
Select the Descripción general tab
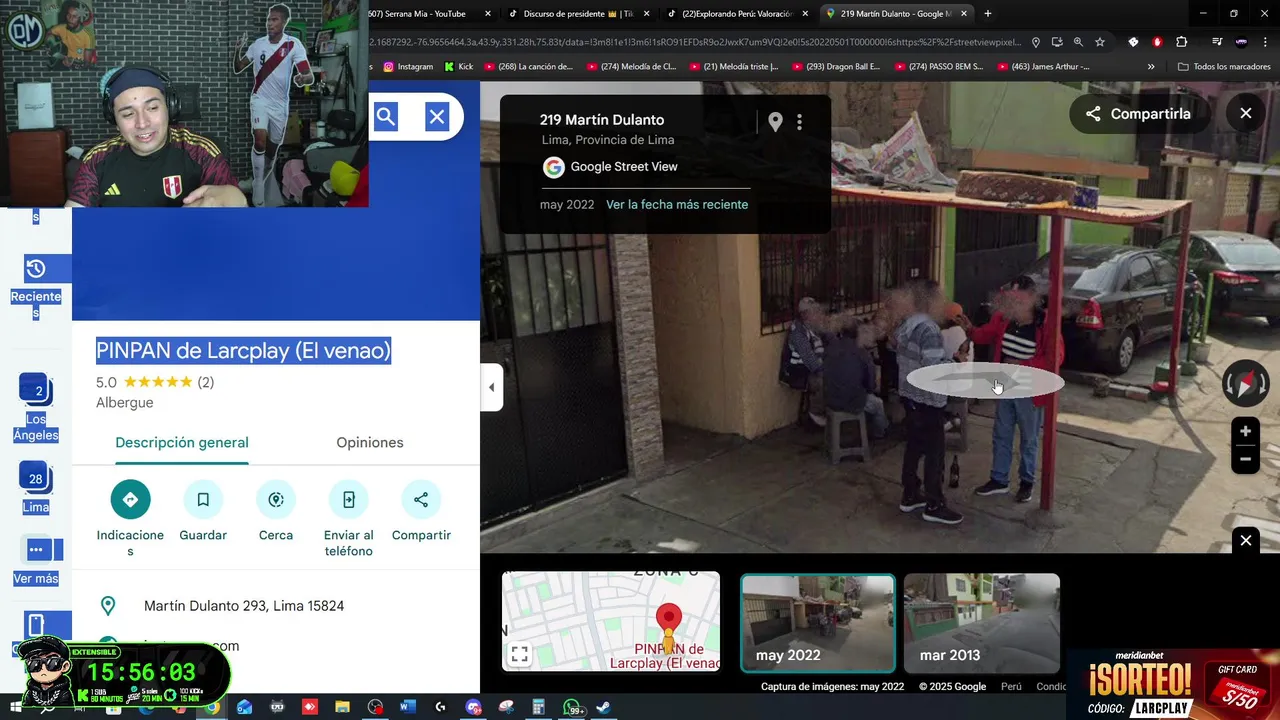click(182, 442)
